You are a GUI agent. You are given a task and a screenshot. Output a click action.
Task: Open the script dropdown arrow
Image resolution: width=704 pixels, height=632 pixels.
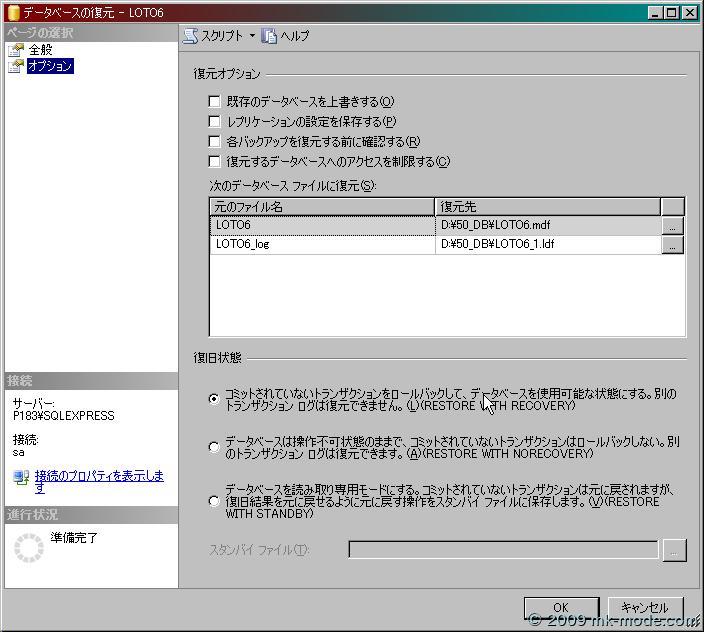252,36
